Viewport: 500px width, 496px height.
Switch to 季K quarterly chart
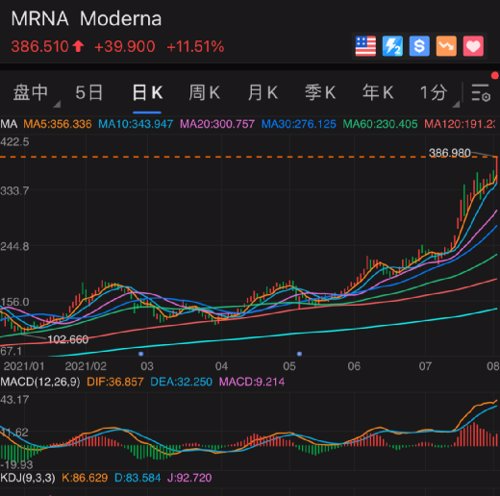tap(320, 93)
